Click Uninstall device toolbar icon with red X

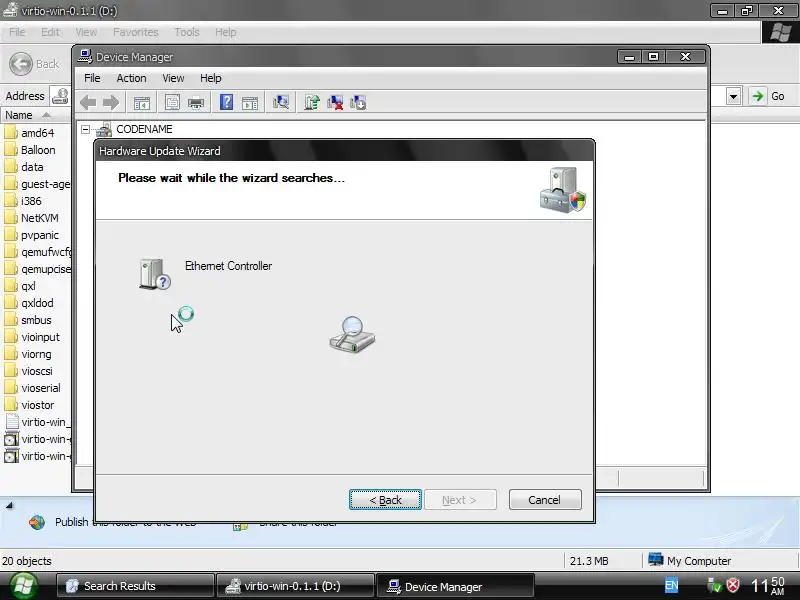click(x=335, y=103)
